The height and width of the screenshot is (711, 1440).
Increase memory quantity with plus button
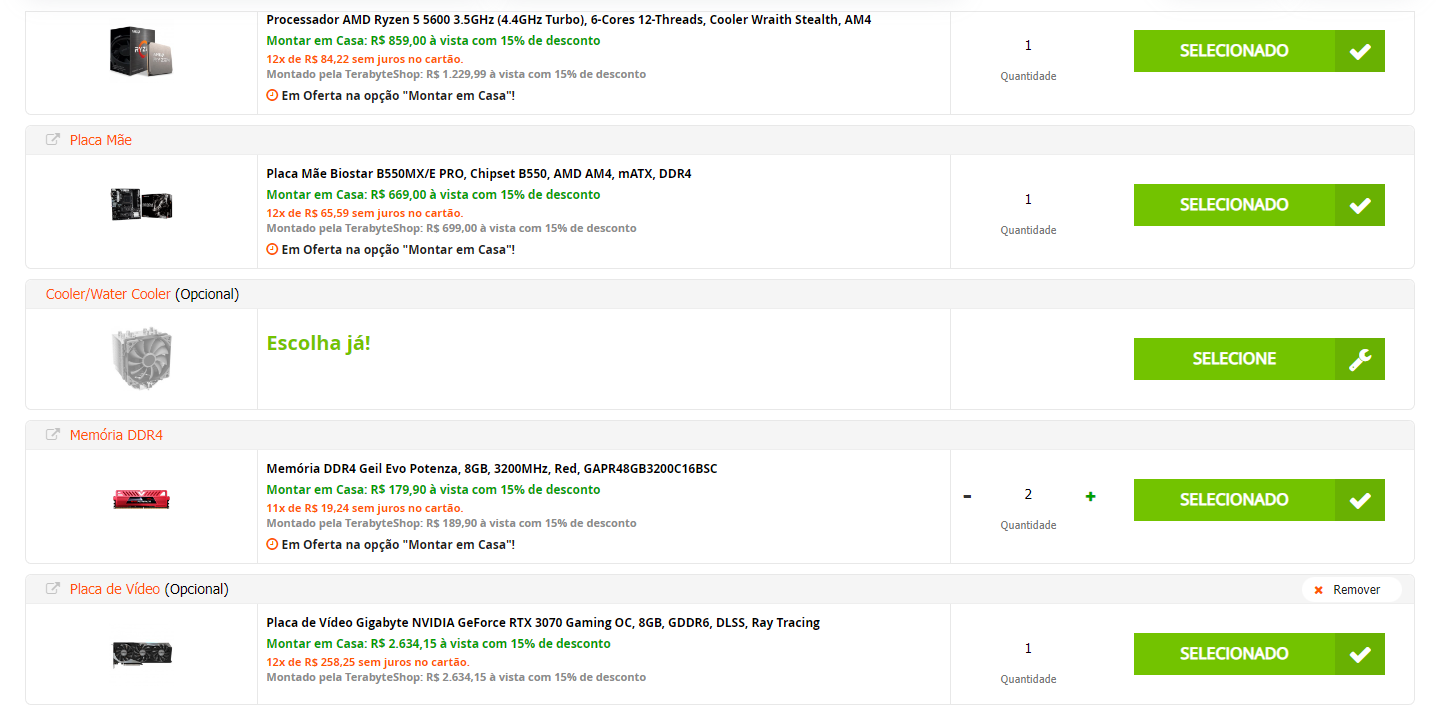click(1090, 496)
